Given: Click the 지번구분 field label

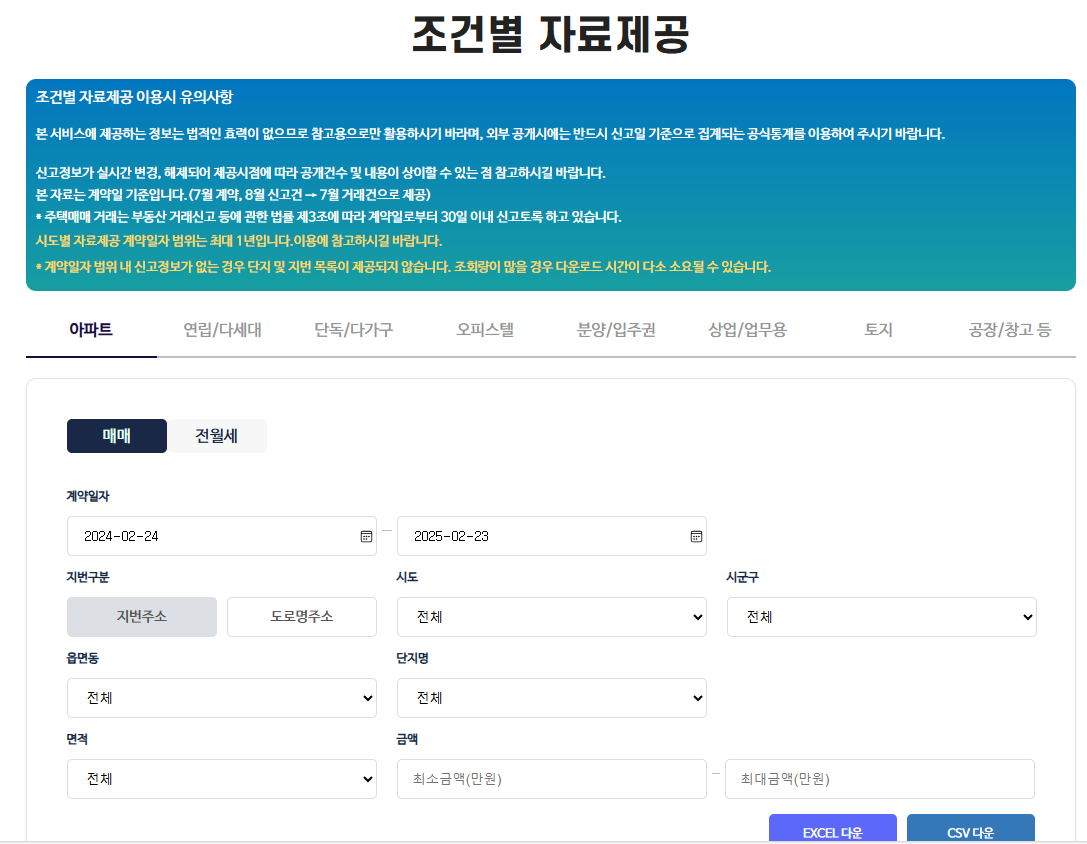Looking at the screenshot, I should pos(88,577).
